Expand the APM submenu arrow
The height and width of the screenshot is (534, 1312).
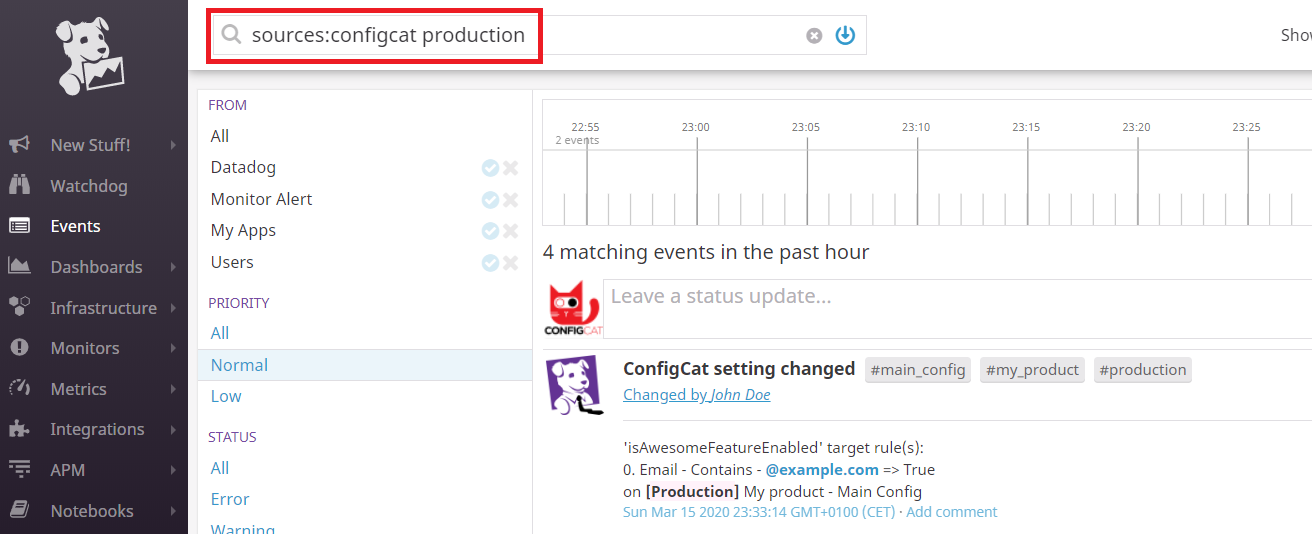173,470
